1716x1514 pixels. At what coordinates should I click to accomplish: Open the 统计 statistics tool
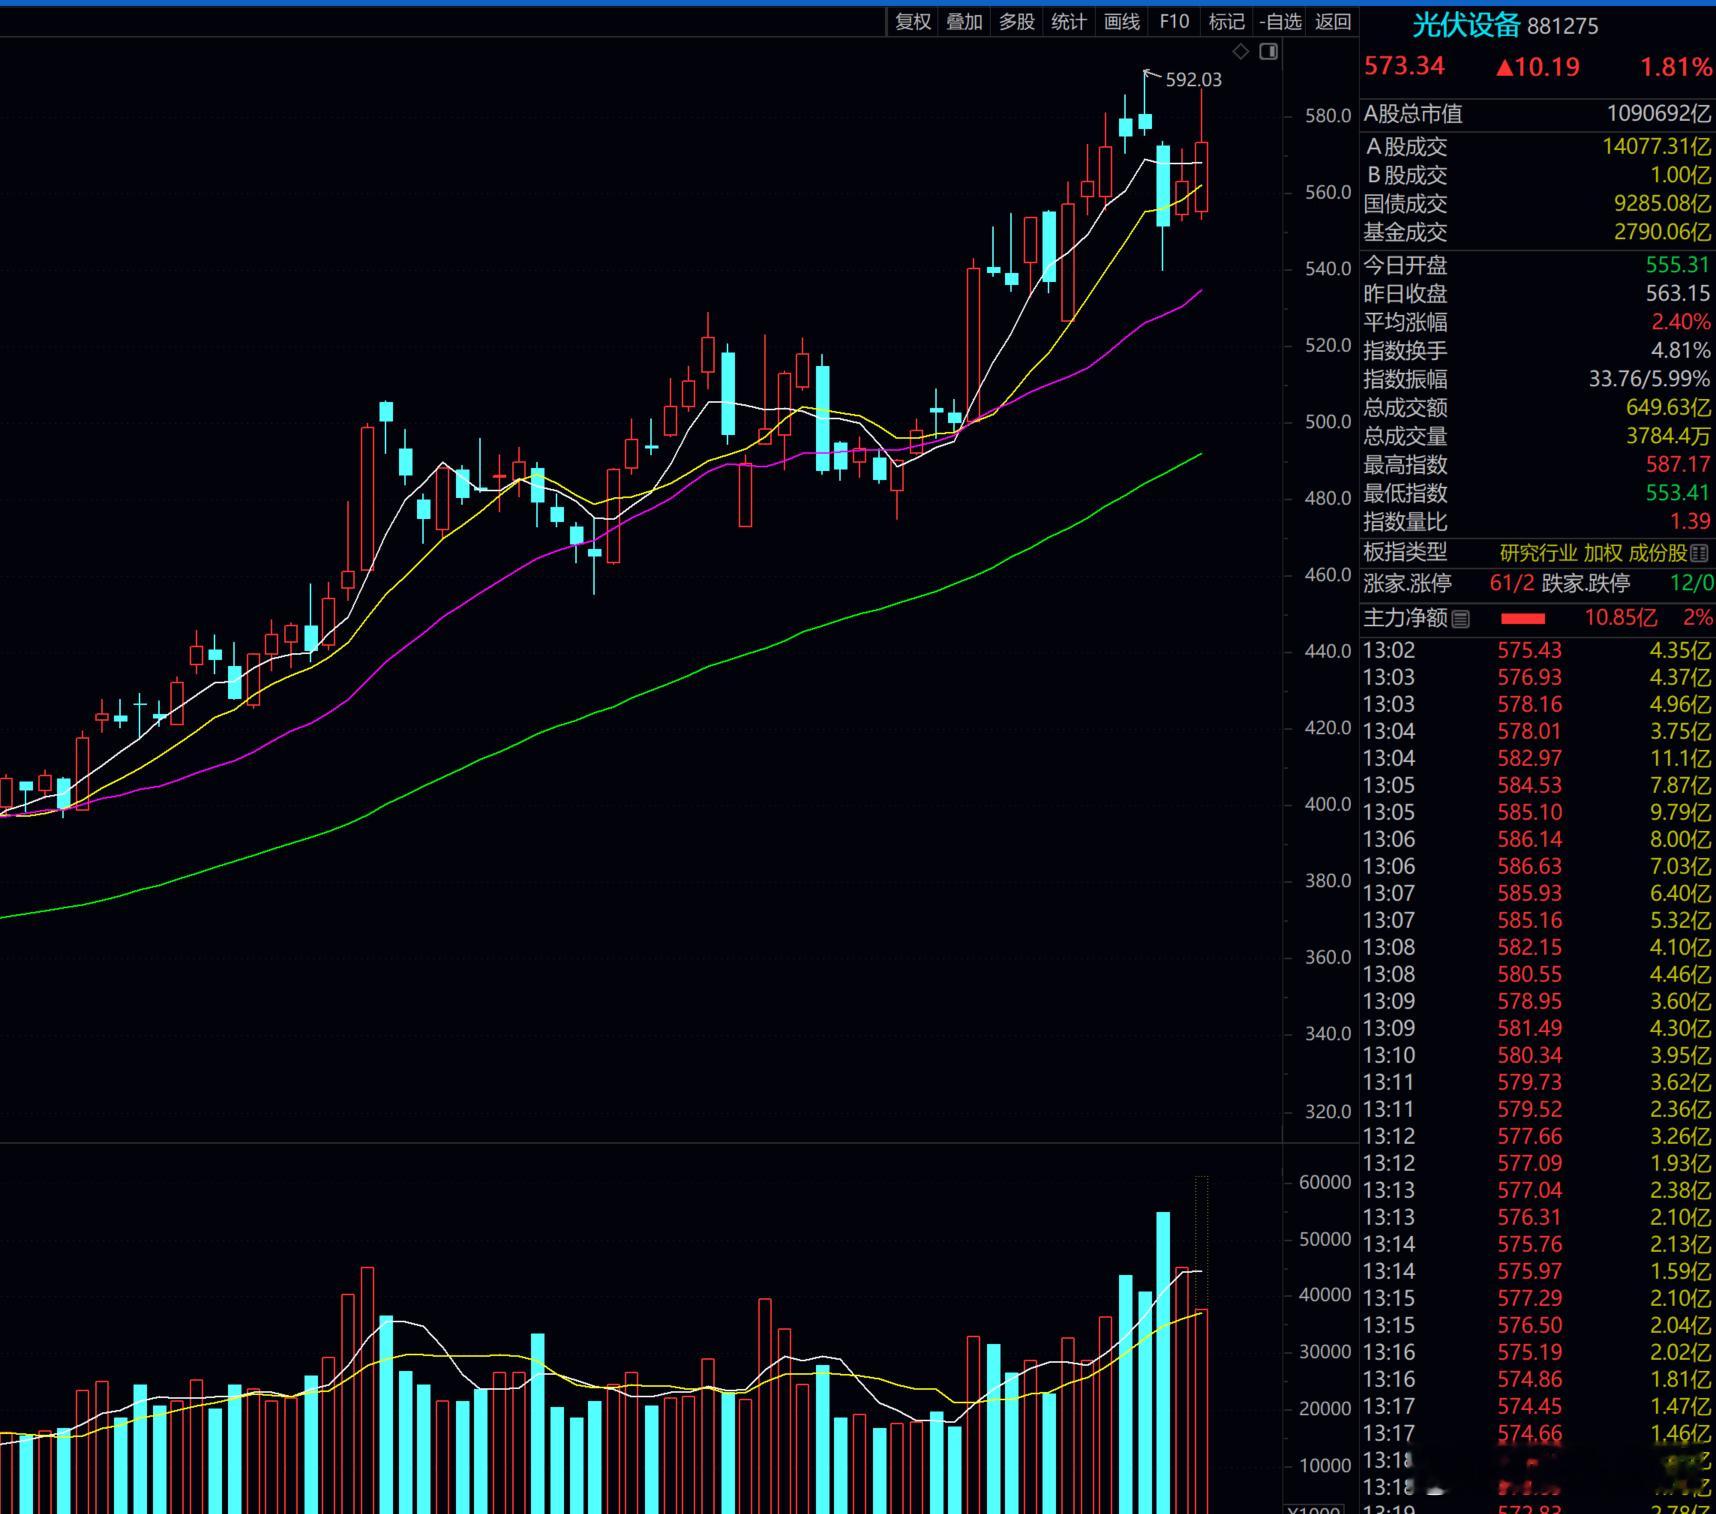(x=1069, y=22)
